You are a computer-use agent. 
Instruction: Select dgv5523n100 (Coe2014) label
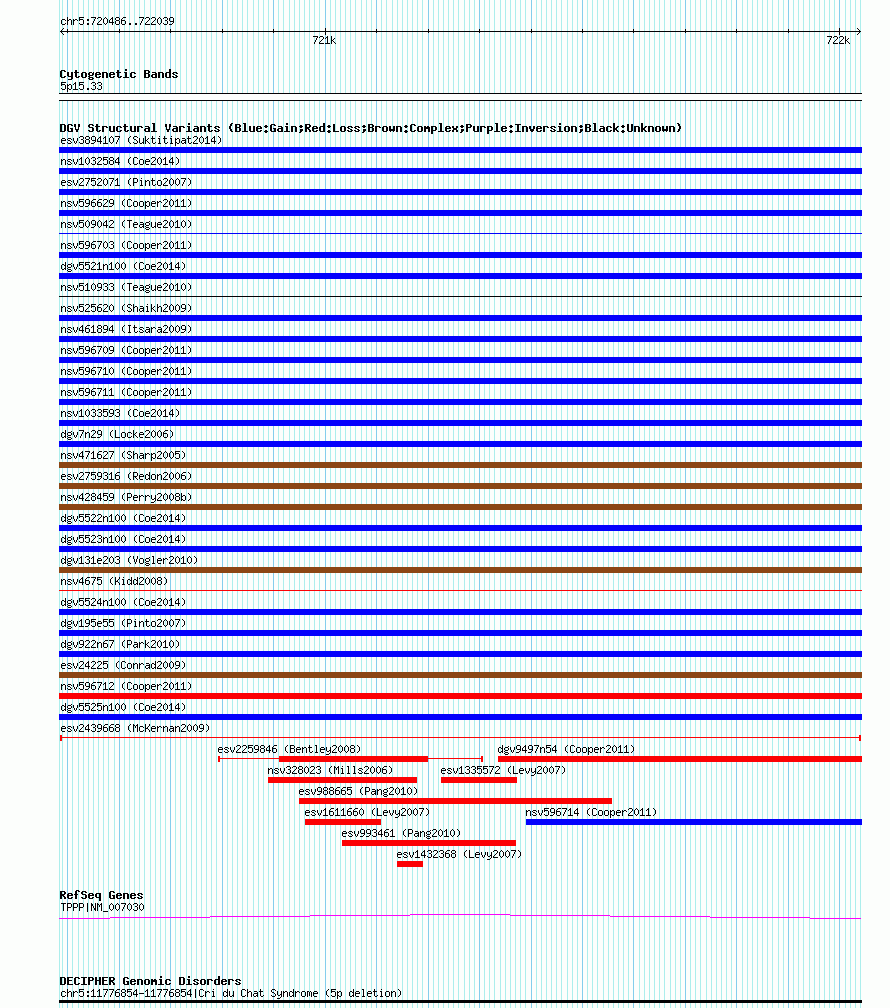tap(123, 539)
